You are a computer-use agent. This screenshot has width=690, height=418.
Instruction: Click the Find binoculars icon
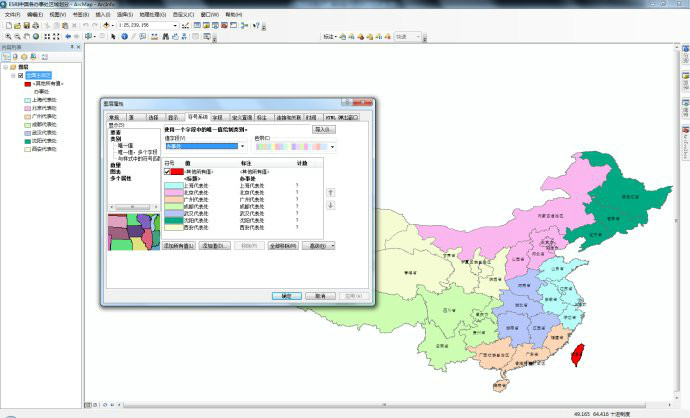pos(165,37)
